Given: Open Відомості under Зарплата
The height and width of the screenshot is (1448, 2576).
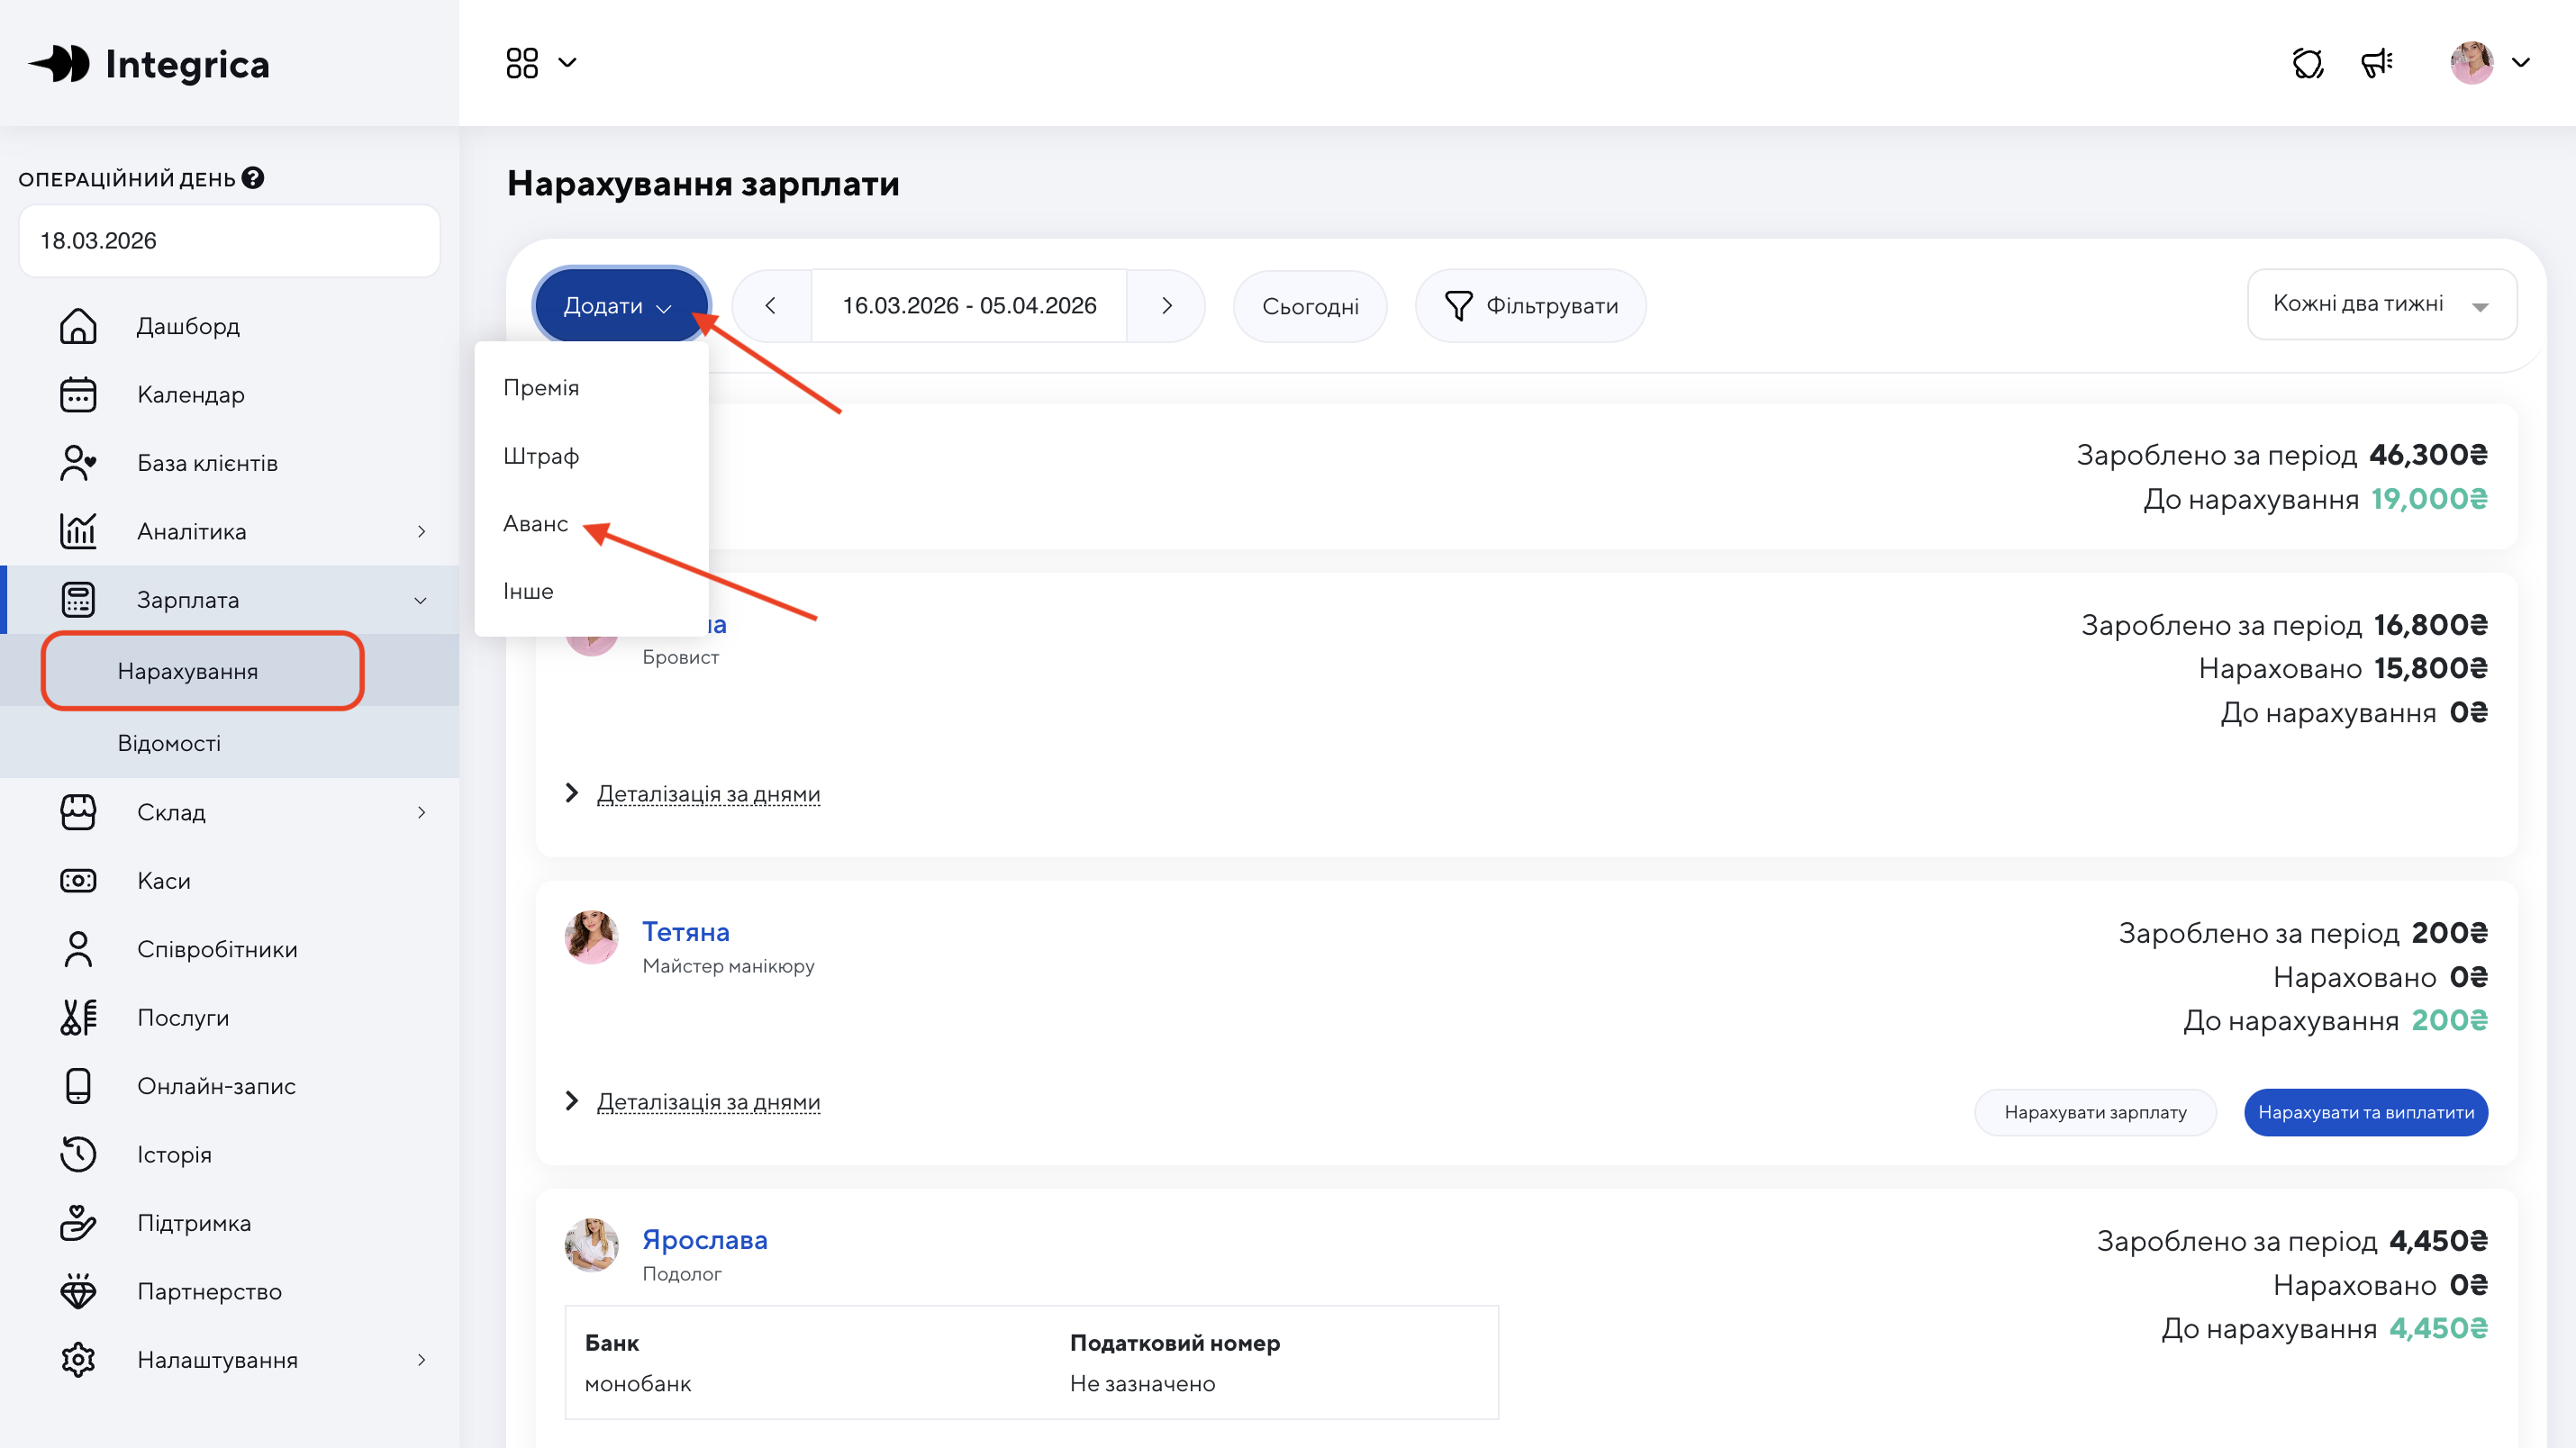Looking at the screenshot, I should (x=169, y=743).
